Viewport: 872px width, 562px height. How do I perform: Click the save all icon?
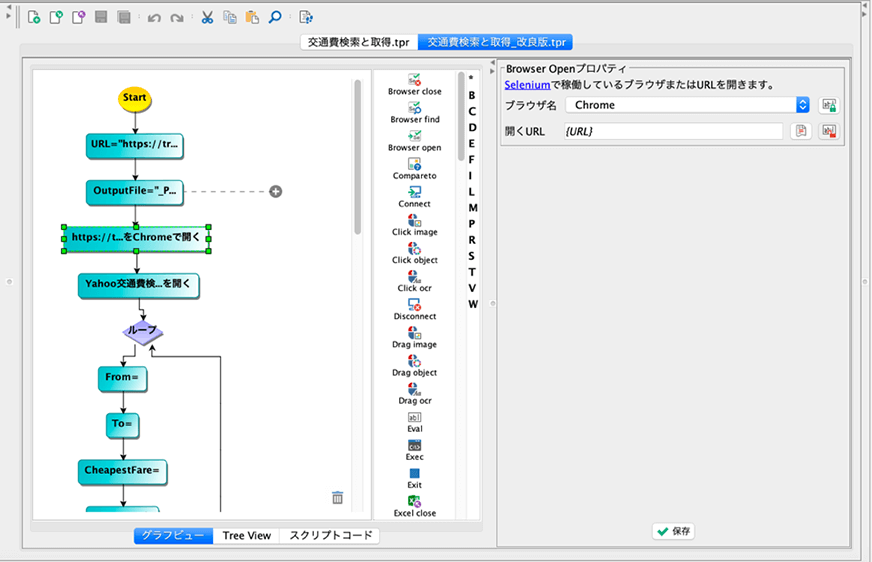point(124,17)
